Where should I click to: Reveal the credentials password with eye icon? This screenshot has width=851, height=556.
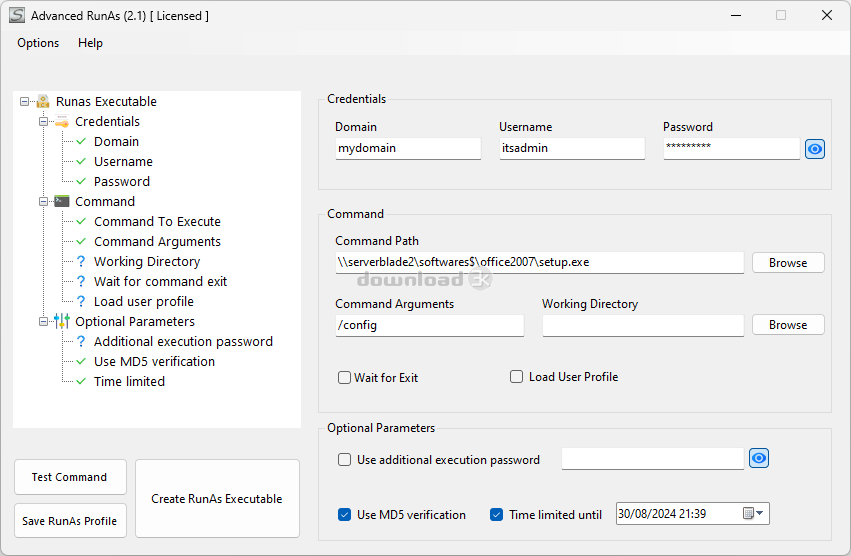[815, 149]
